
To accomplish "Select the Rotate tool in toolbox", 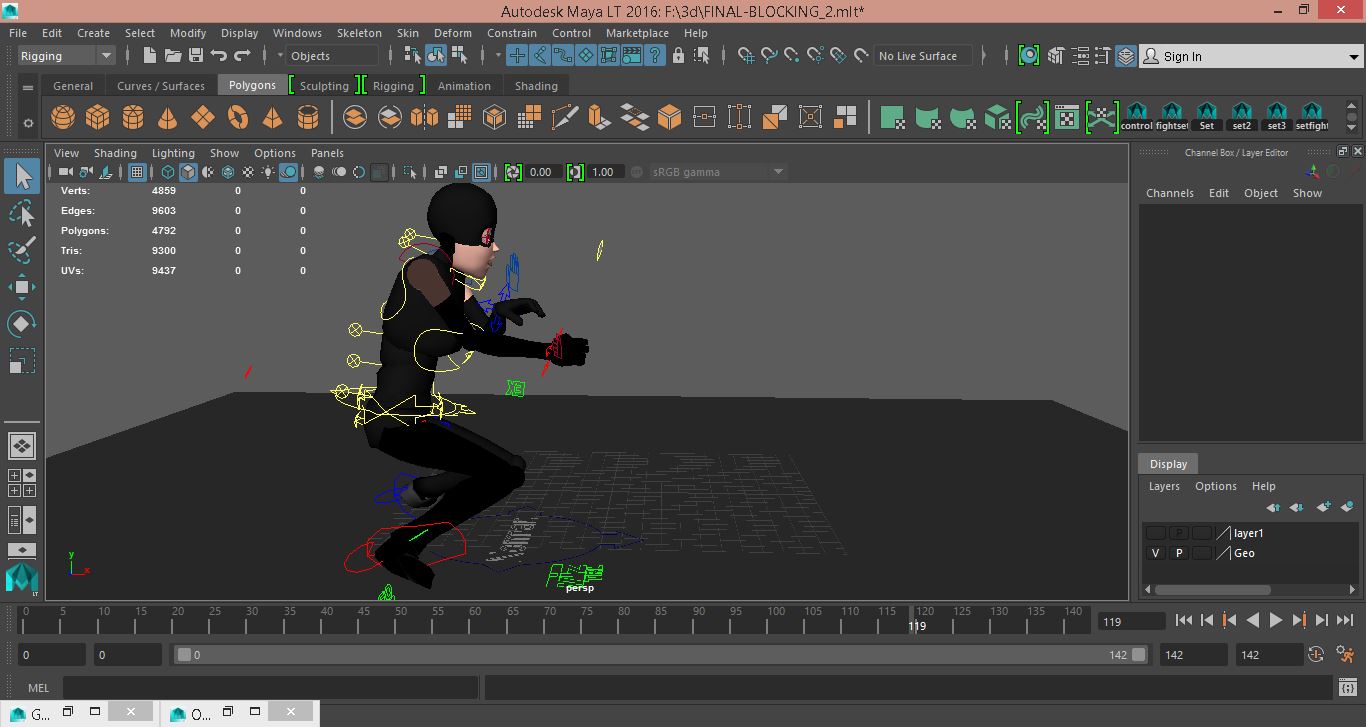I will (22, 323).
